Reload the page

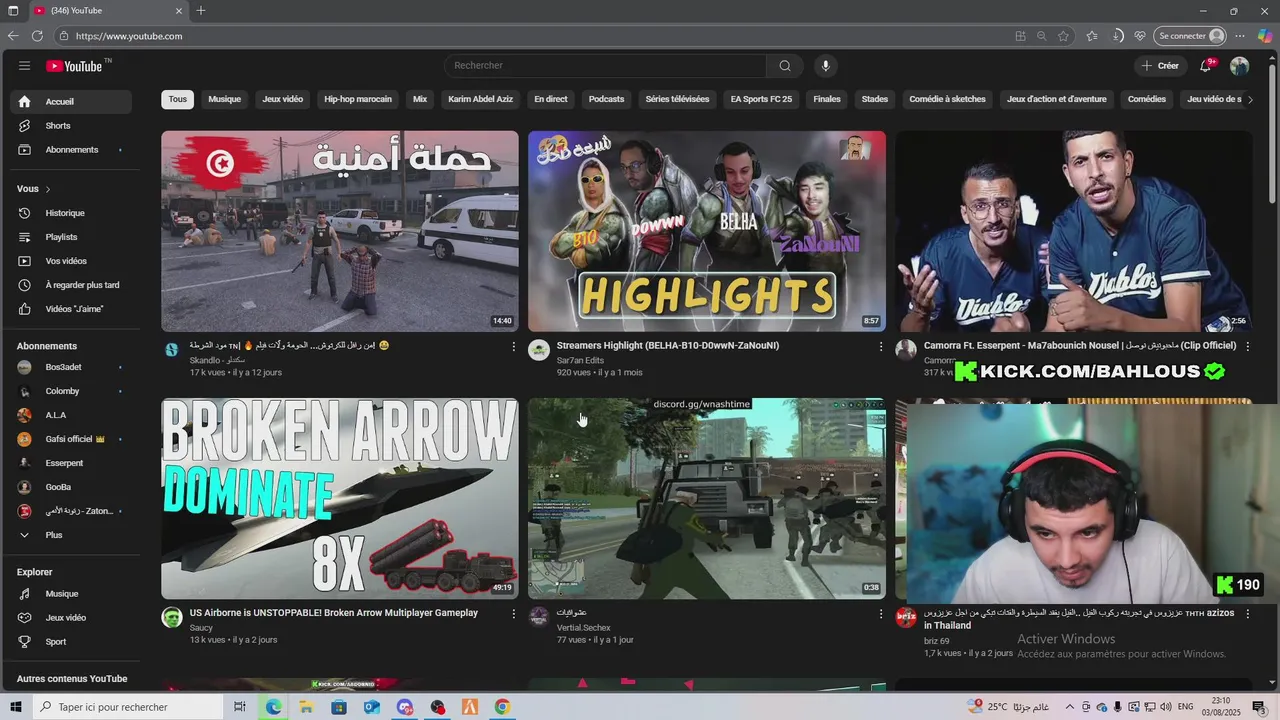37,36
